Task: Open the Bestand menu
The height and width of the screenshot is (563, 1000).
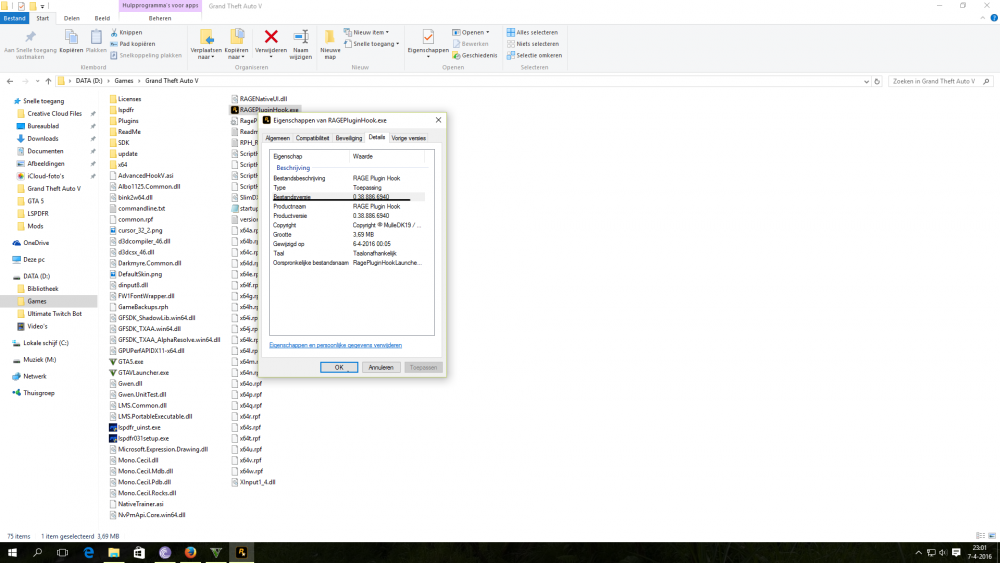Action: coord(14,18)
